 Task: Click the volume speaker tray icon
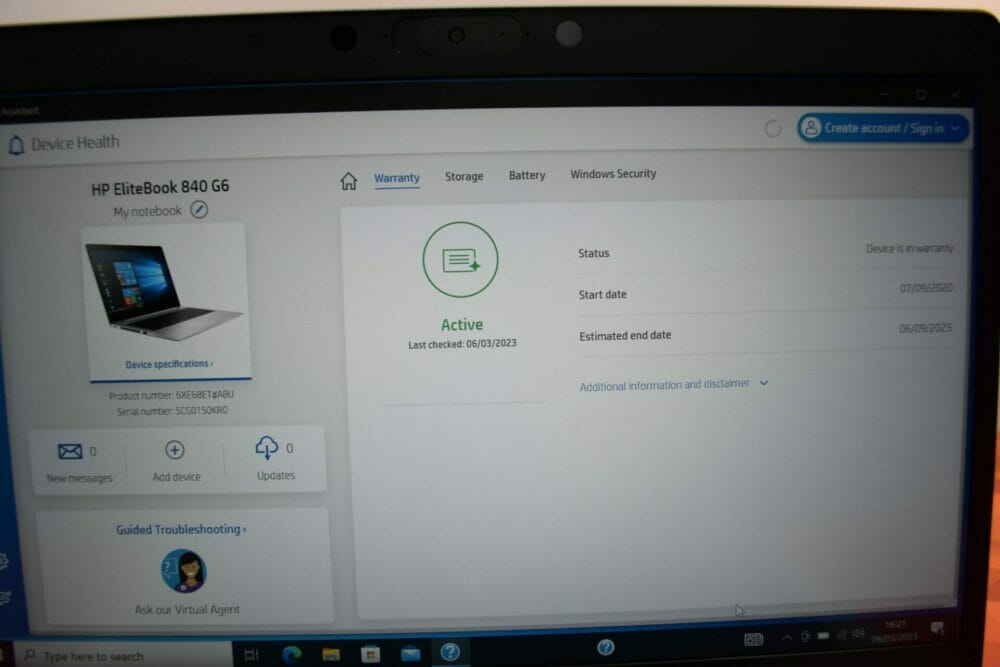[859, 633]
